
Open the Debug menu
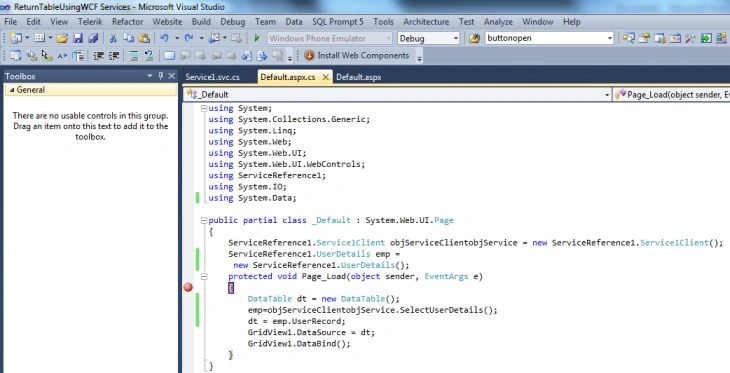point(232,22)
